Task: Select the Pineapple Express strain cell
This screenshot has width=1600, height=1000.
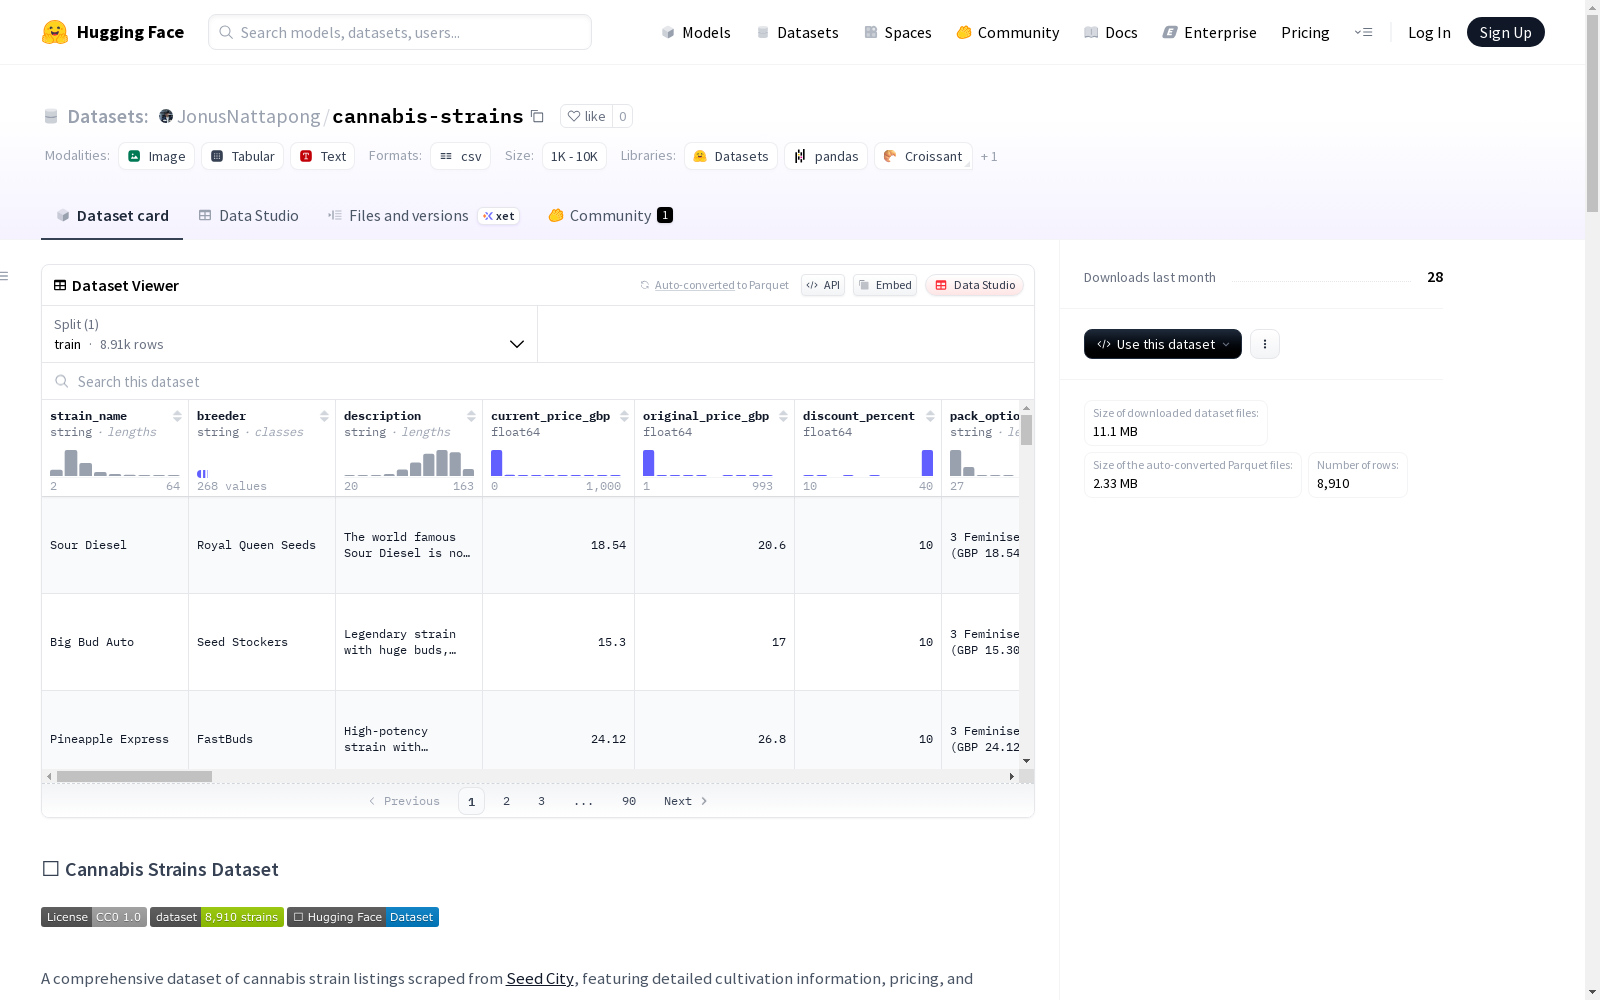Action: (115, 739)
